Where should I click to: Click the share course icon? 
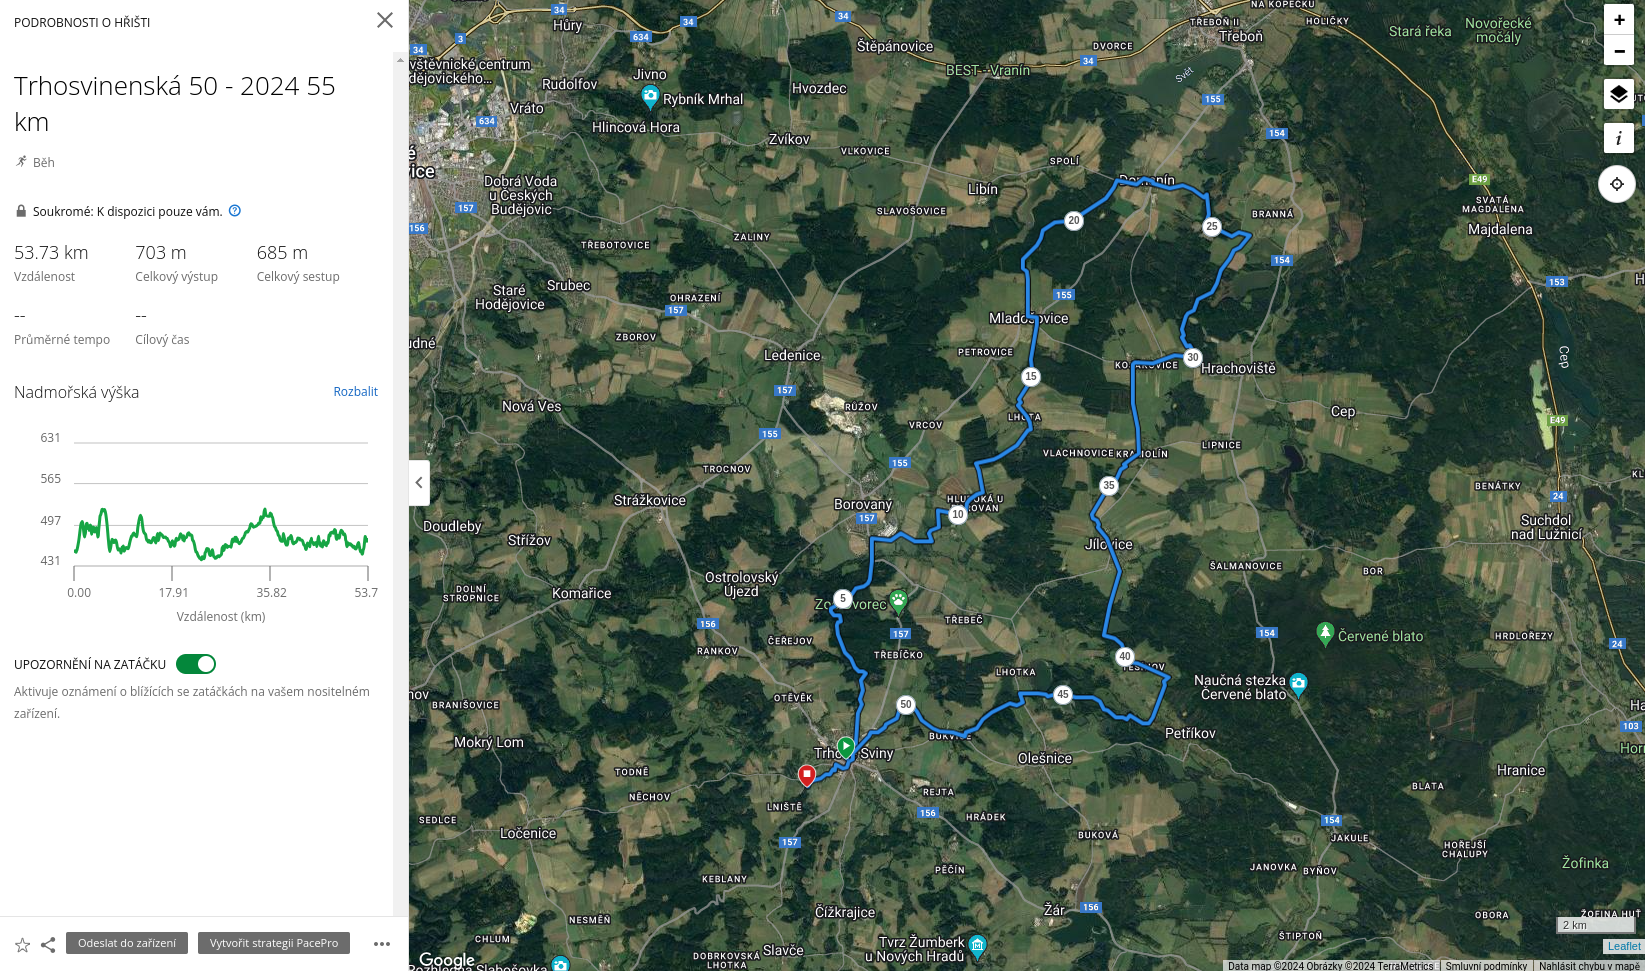pyautogui.click(x=48, y=945)
